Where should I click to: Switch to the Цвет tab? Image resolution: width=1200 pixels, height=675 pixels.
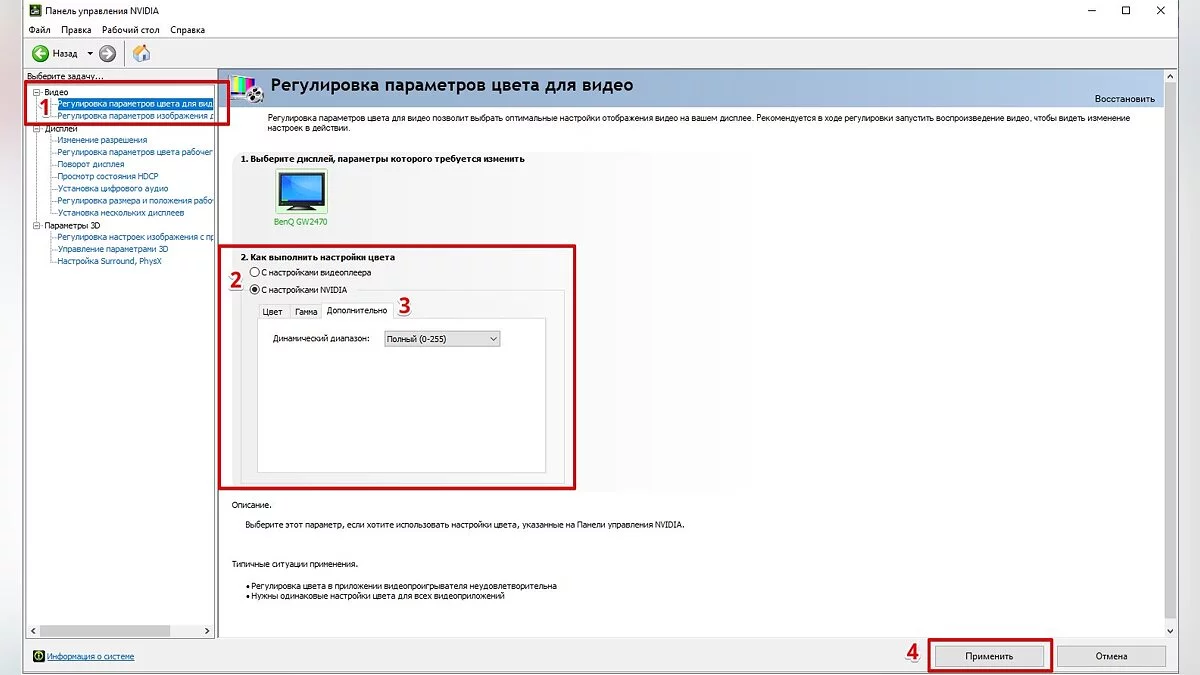pos(272,311)
